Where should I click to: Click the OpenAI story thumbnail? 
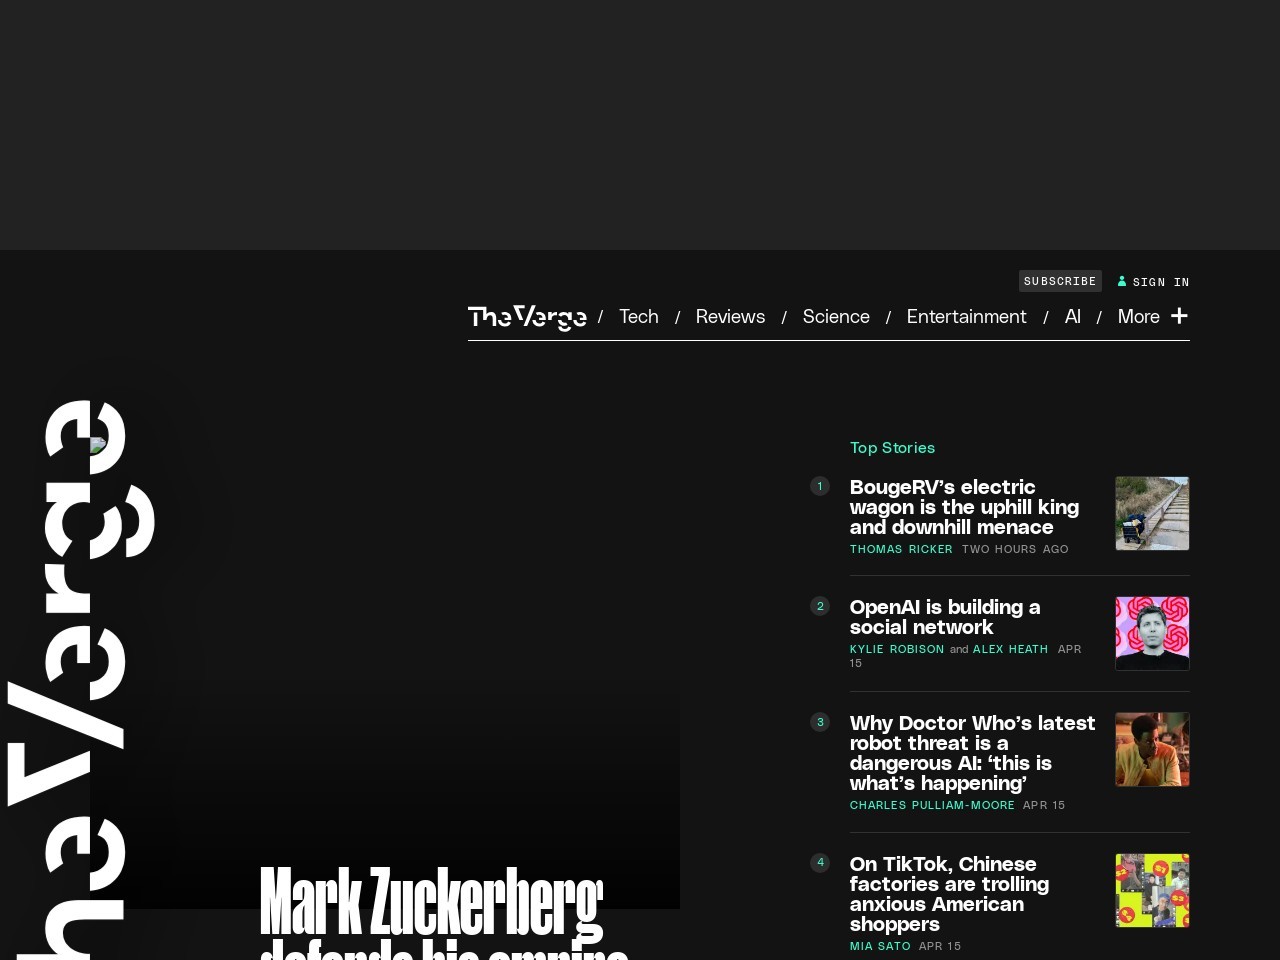pyautogui.click(x=1152, y=634)
